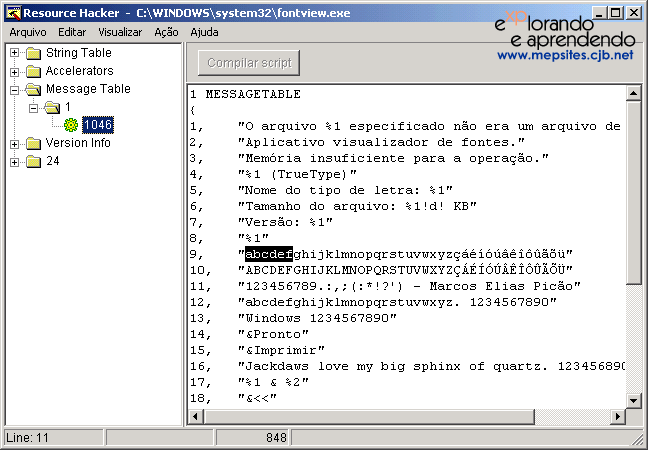
Task: Click the folder icon labeled 24
Action: 34,161
